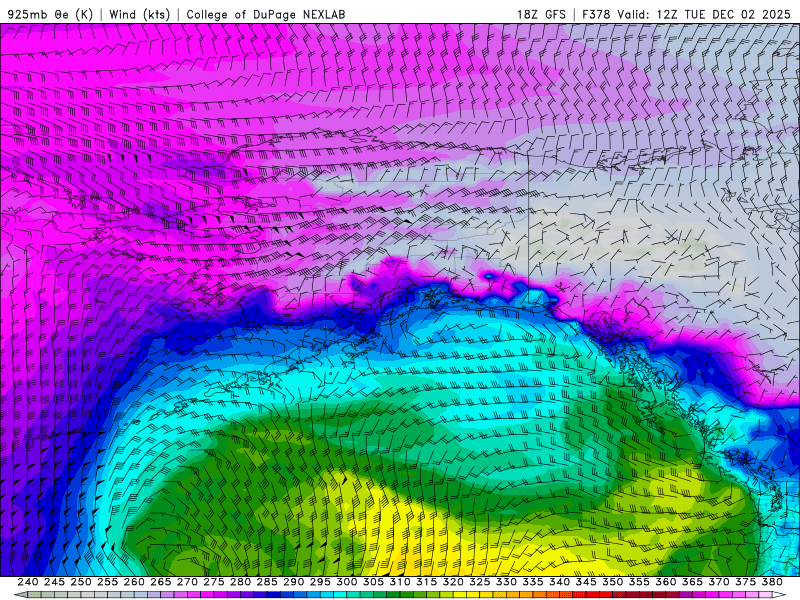Screen dimensions: 800x600
Task: Click the '925mb θe (K)' title text
Action: coord(50,14)
